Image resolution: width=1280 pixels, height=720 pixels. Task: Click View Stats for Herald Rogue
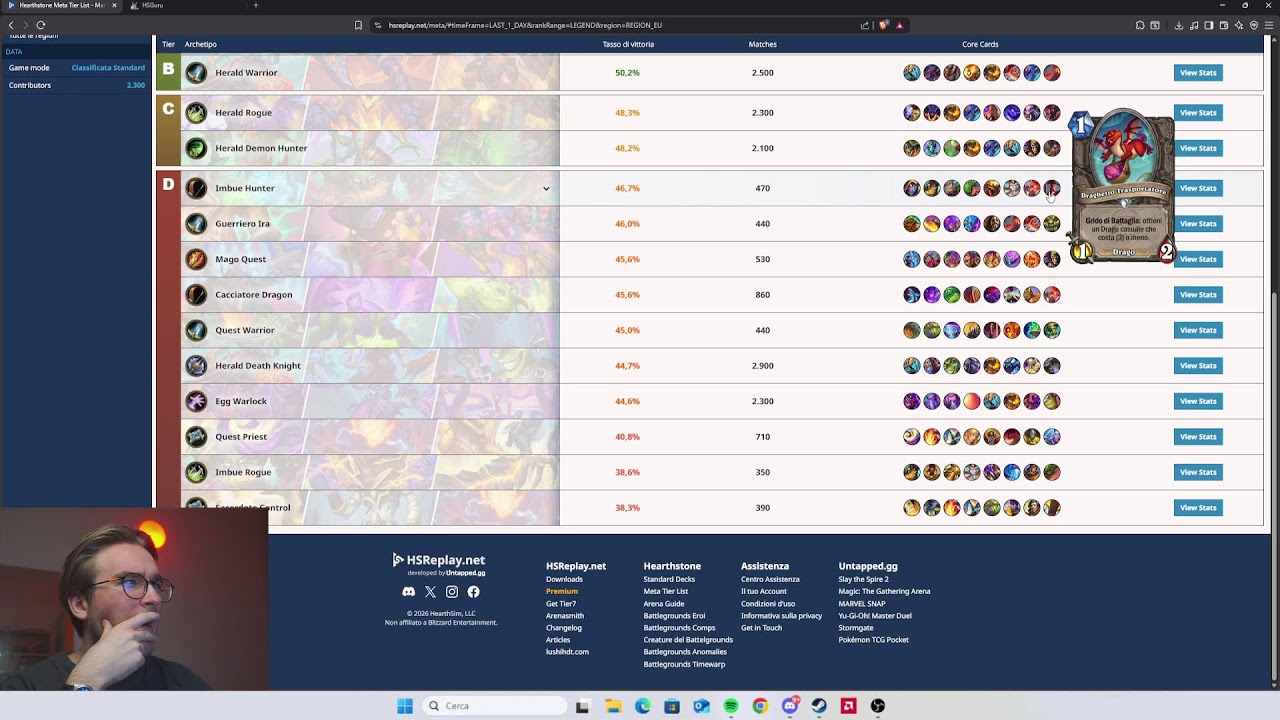[x=1198, y=113]
